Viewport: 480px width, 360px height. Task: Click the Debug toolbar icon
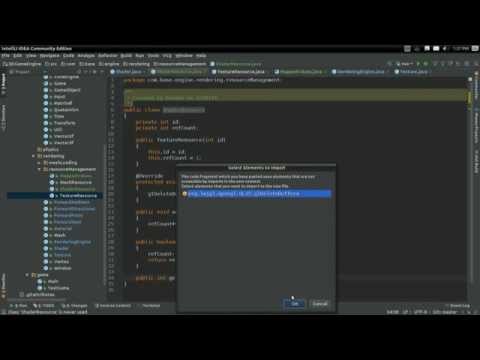click(x=426, y=63)
